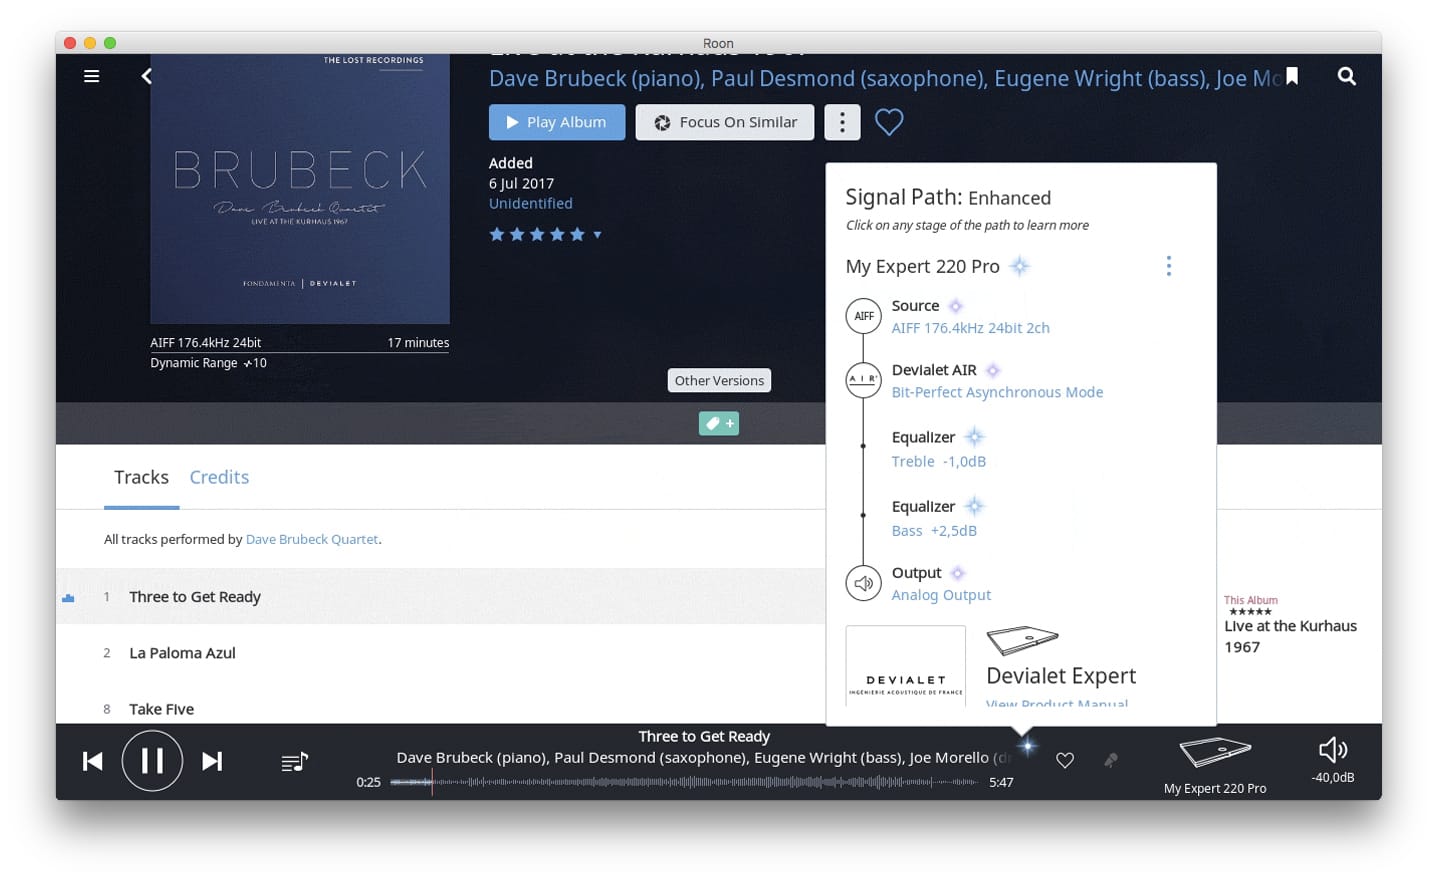Click the Devialet AIR quality star
The width and height of the screenshot is (1437, 880).
[993, 370]
